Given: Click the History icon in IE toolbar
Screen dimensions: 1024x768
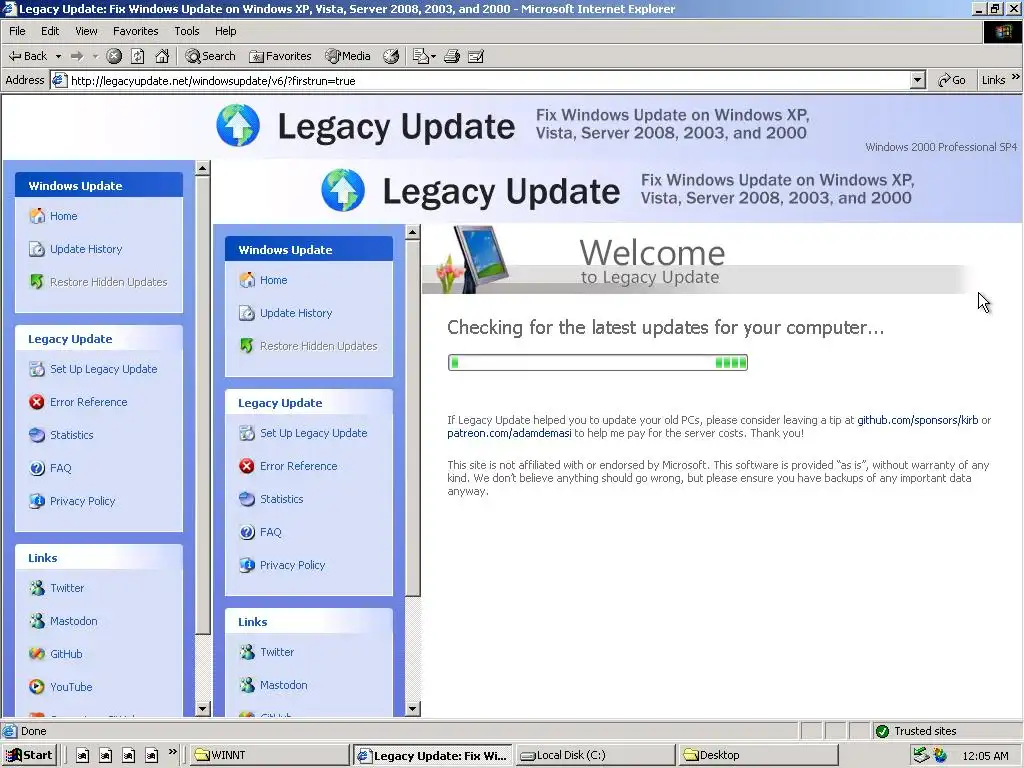Looking at the screenshot, I should coord(391,56).
